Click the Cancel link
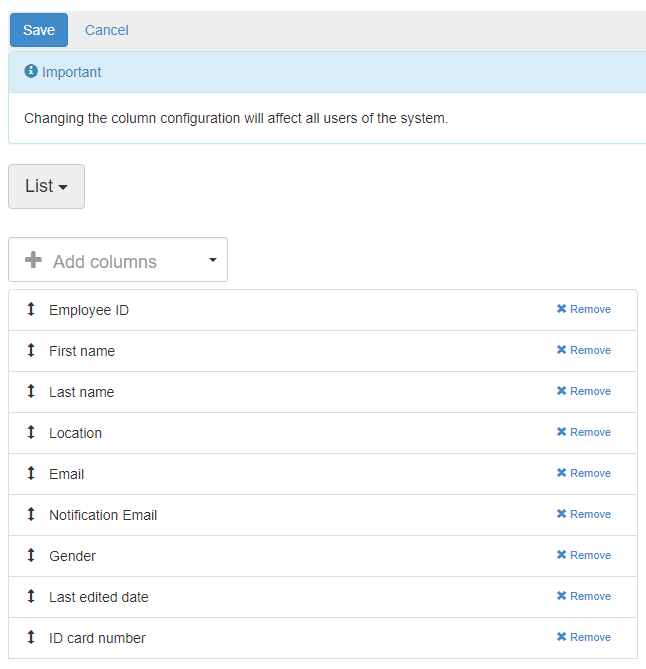The image size is (646, 669). pyautogui.click(x=106, y=30)
